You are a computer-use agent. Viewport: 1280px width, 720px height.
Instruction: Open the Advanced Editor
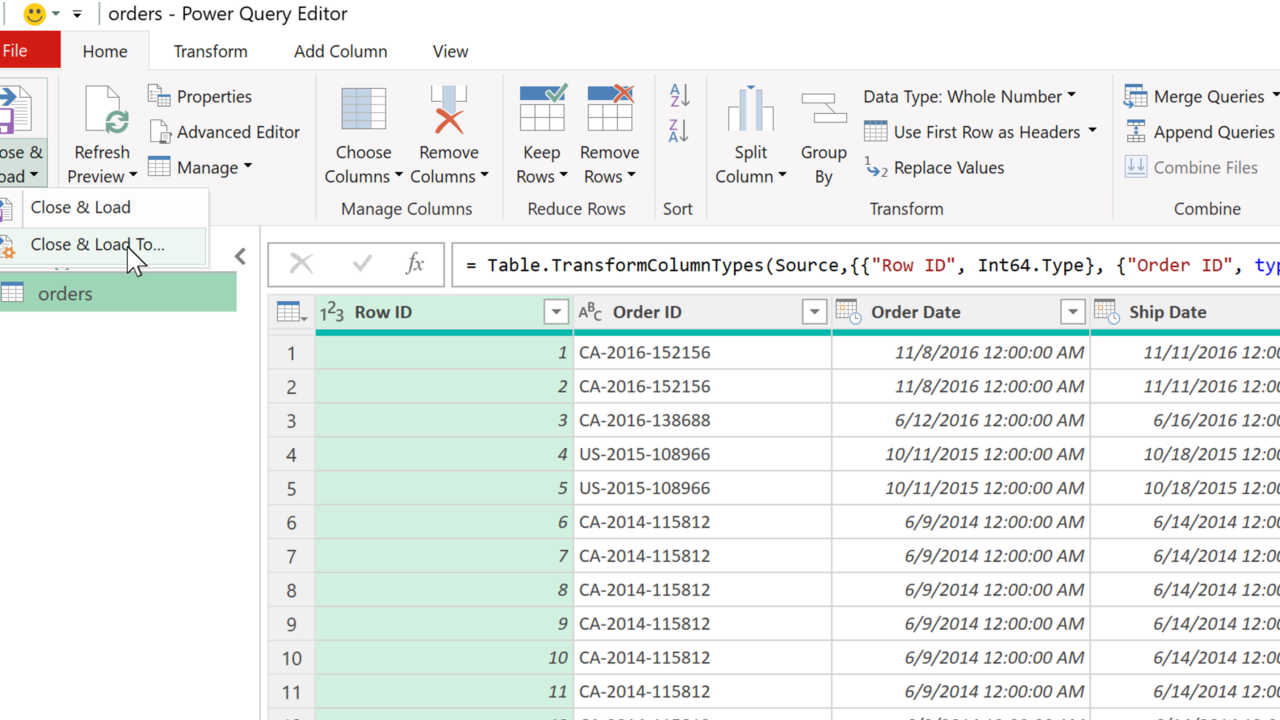click(x=225, y=132)
